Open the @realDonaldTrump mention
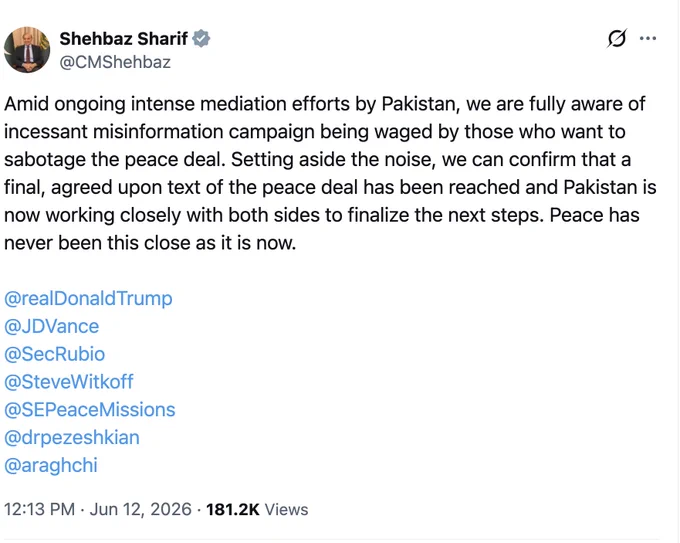This screenshot has width=680, height=543. (88, 299)
